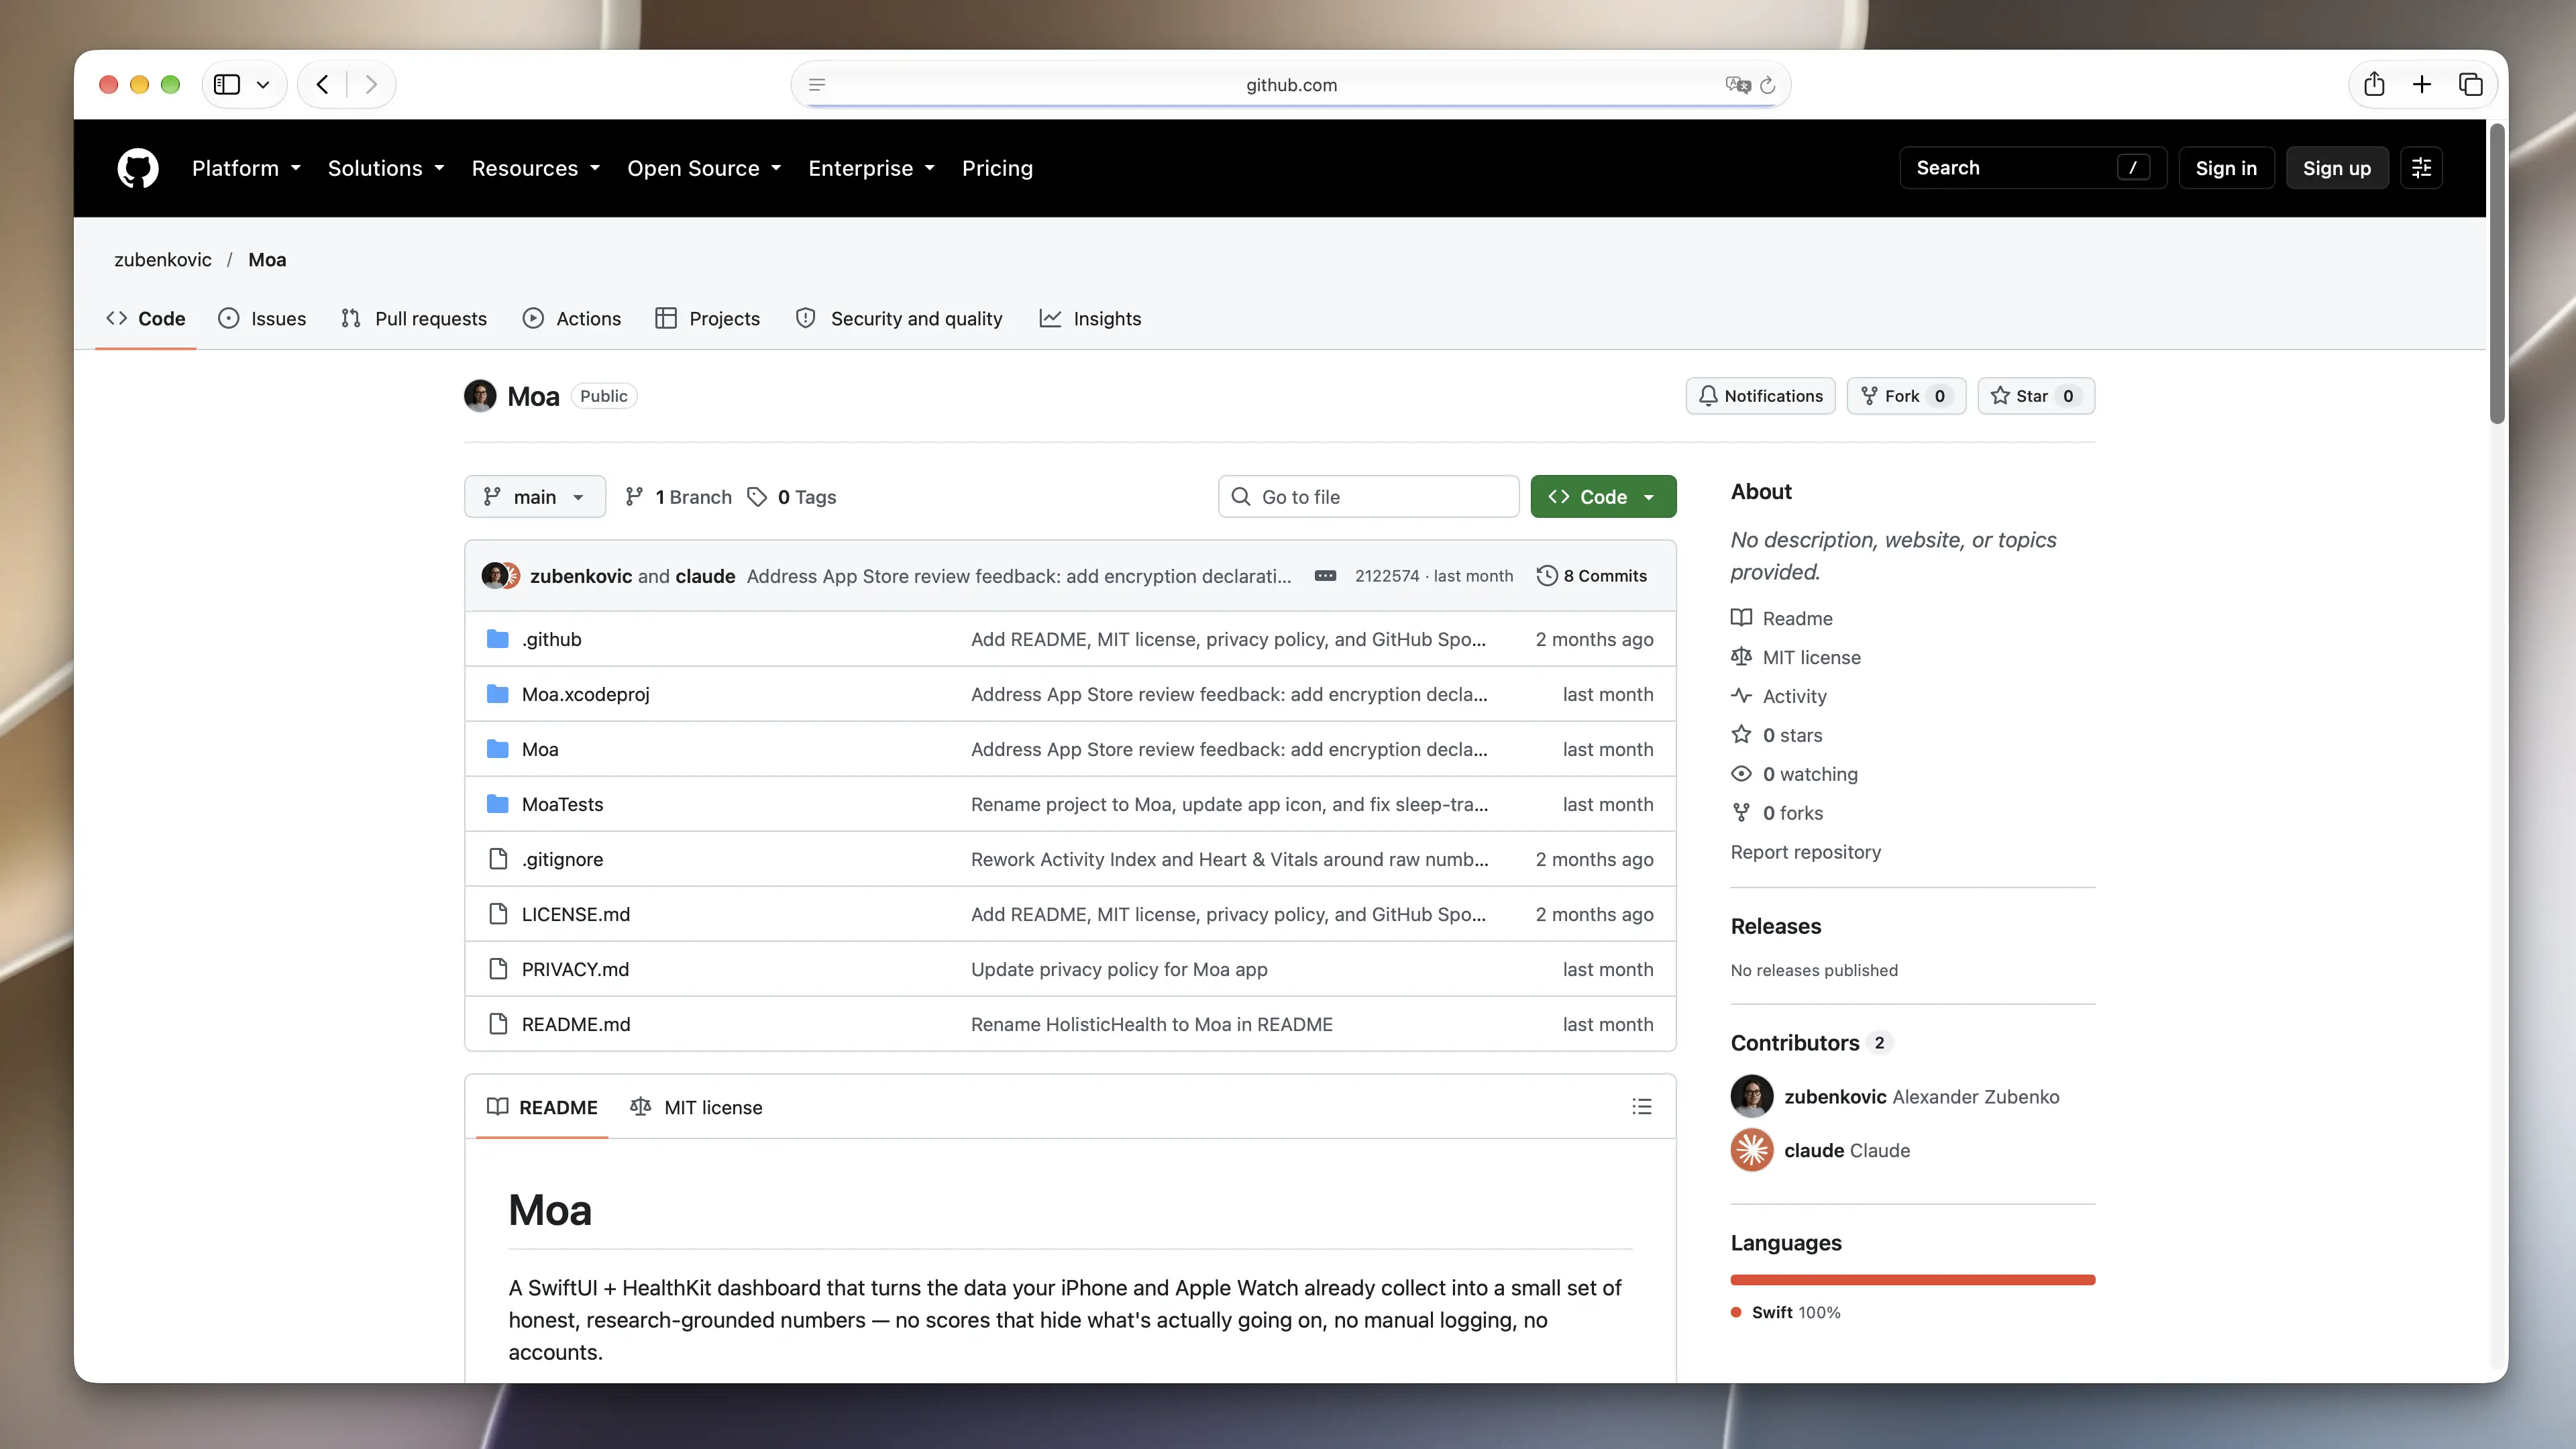Go back with Safari back arrow
This screenshot has width=2576, height=1449.
322,85
